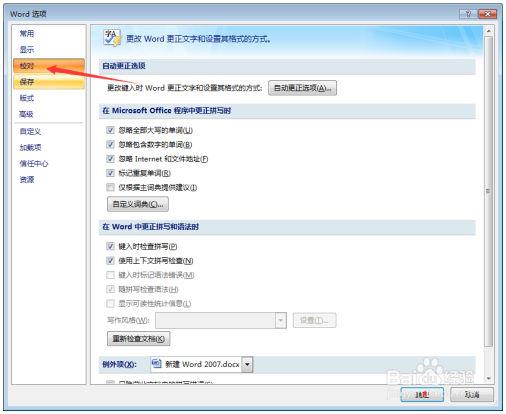The image size is (506, 414).
Task: Open the 高级 options category
Action: point(49,114)
